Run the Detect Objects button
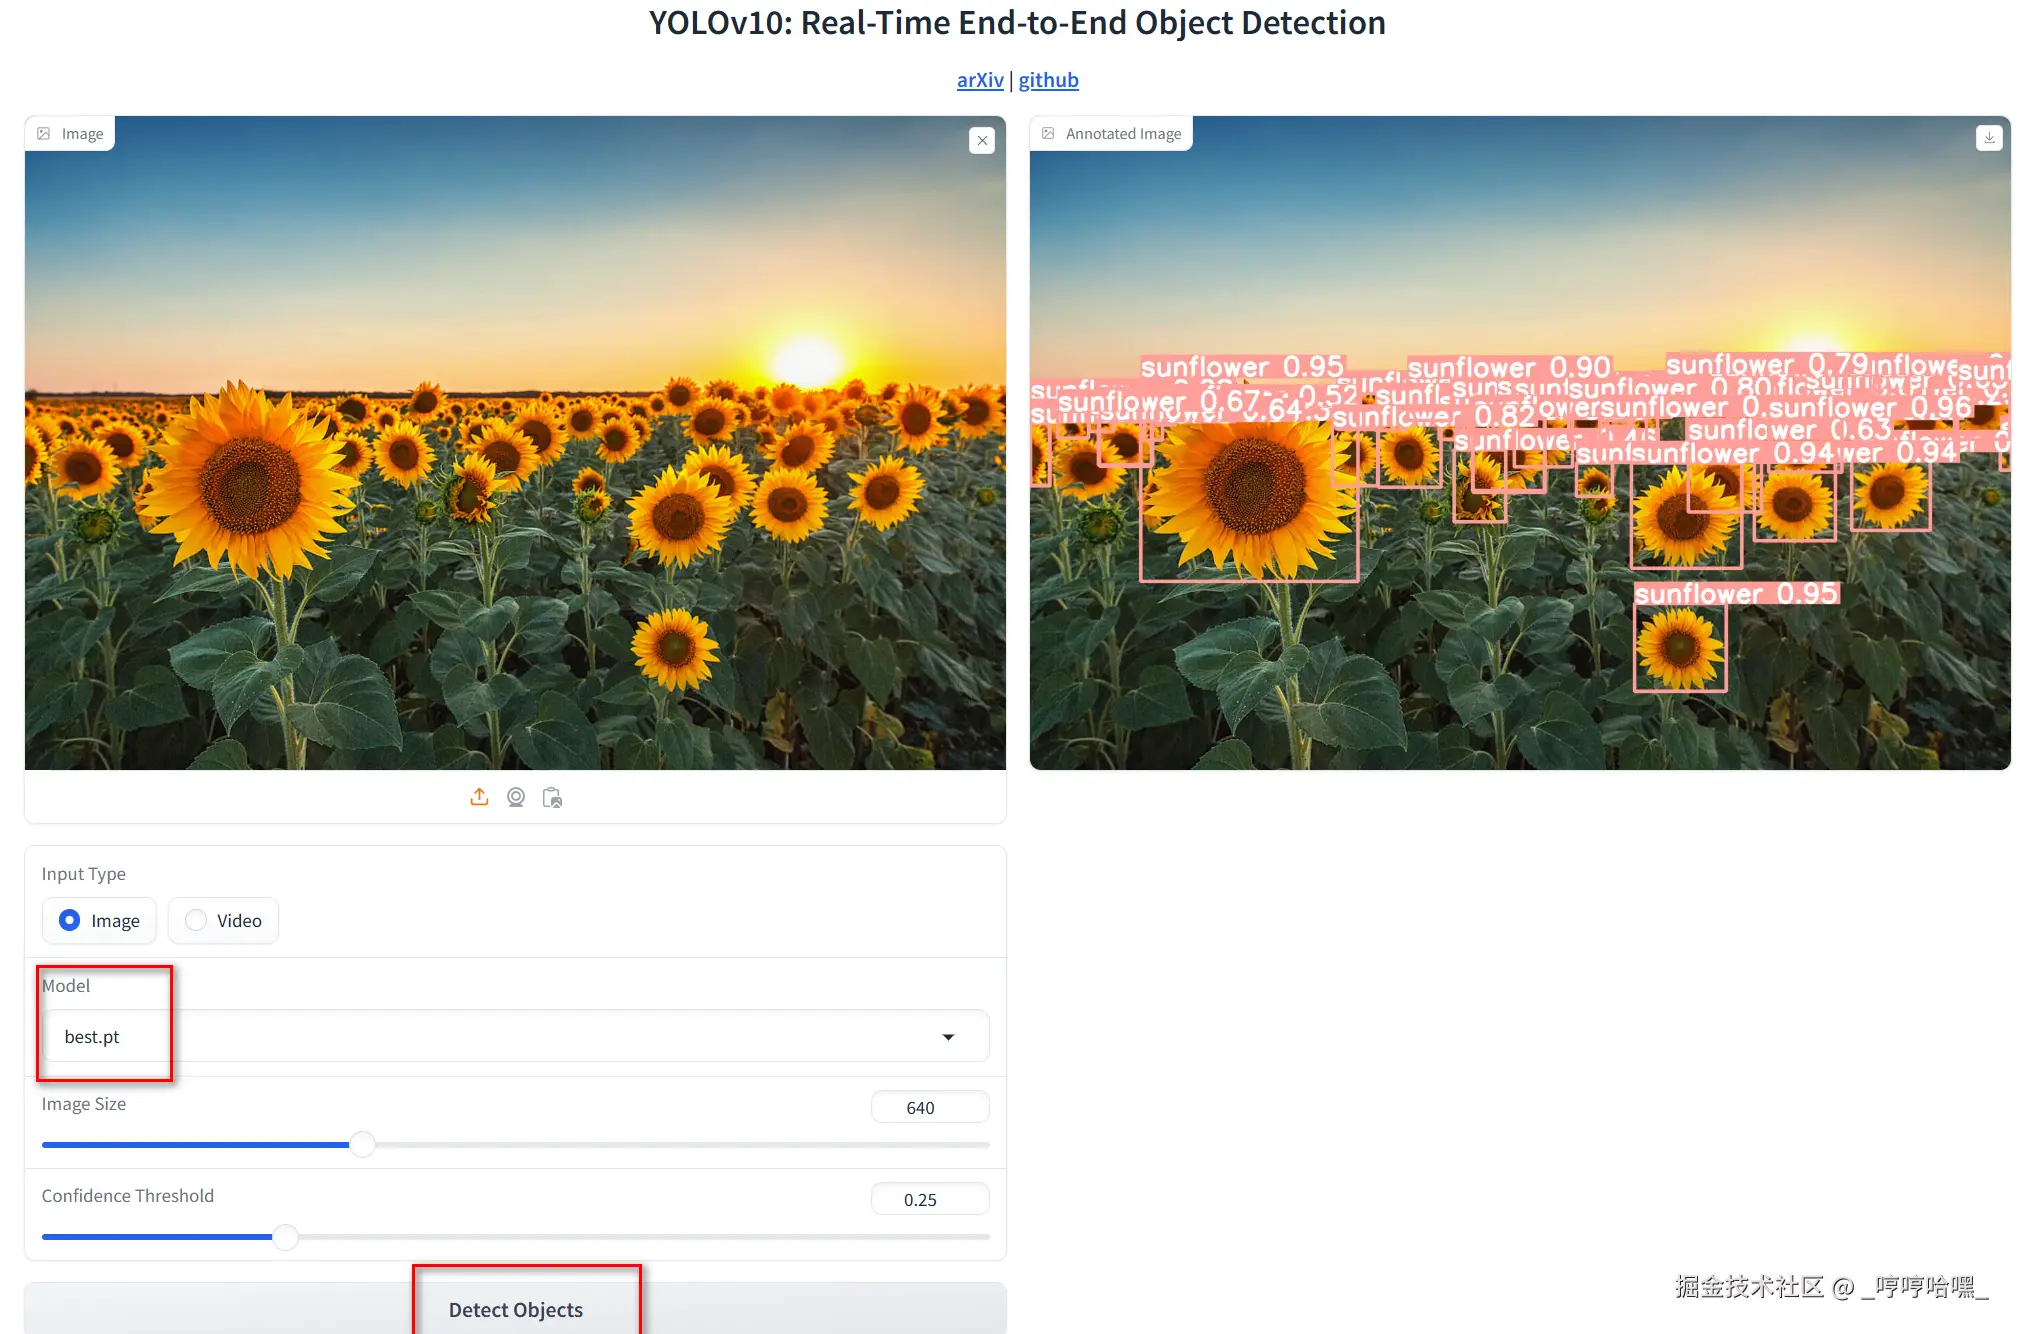This screenshot has height=1334, width=2022. (516, 1309)
